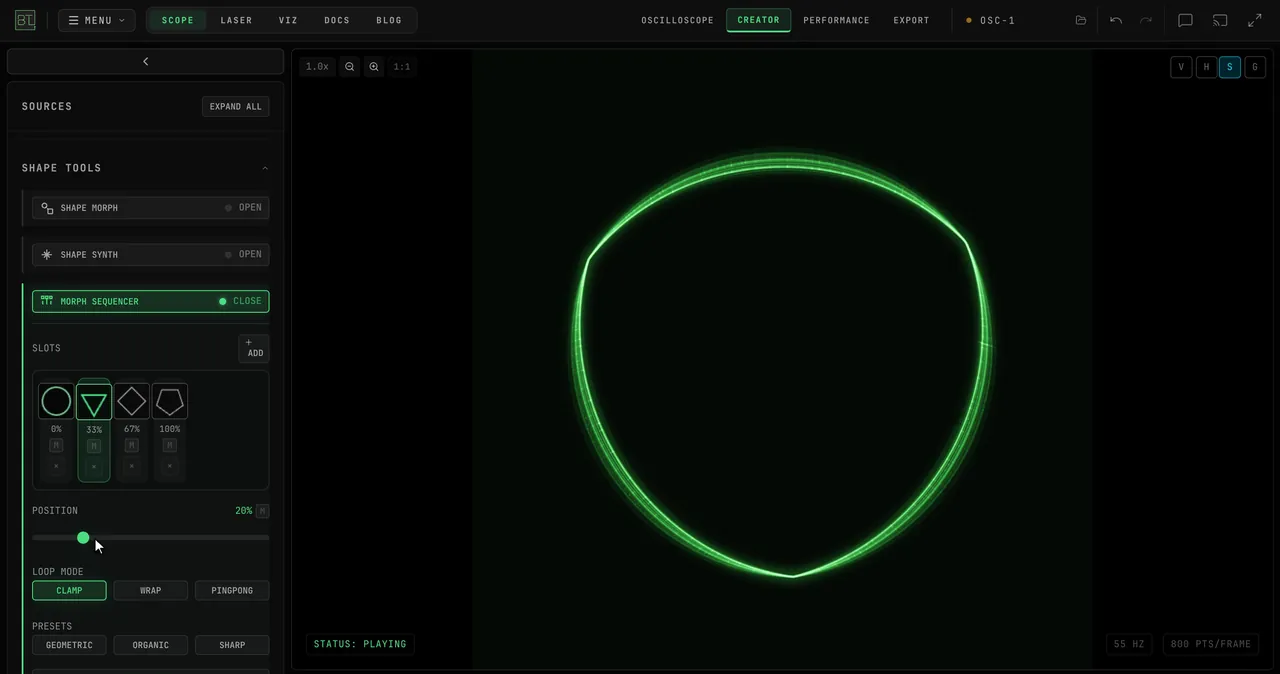This screenshot has width=1280, height=674.
Task: Select the diamond shape slot
Action: point(132,402)
